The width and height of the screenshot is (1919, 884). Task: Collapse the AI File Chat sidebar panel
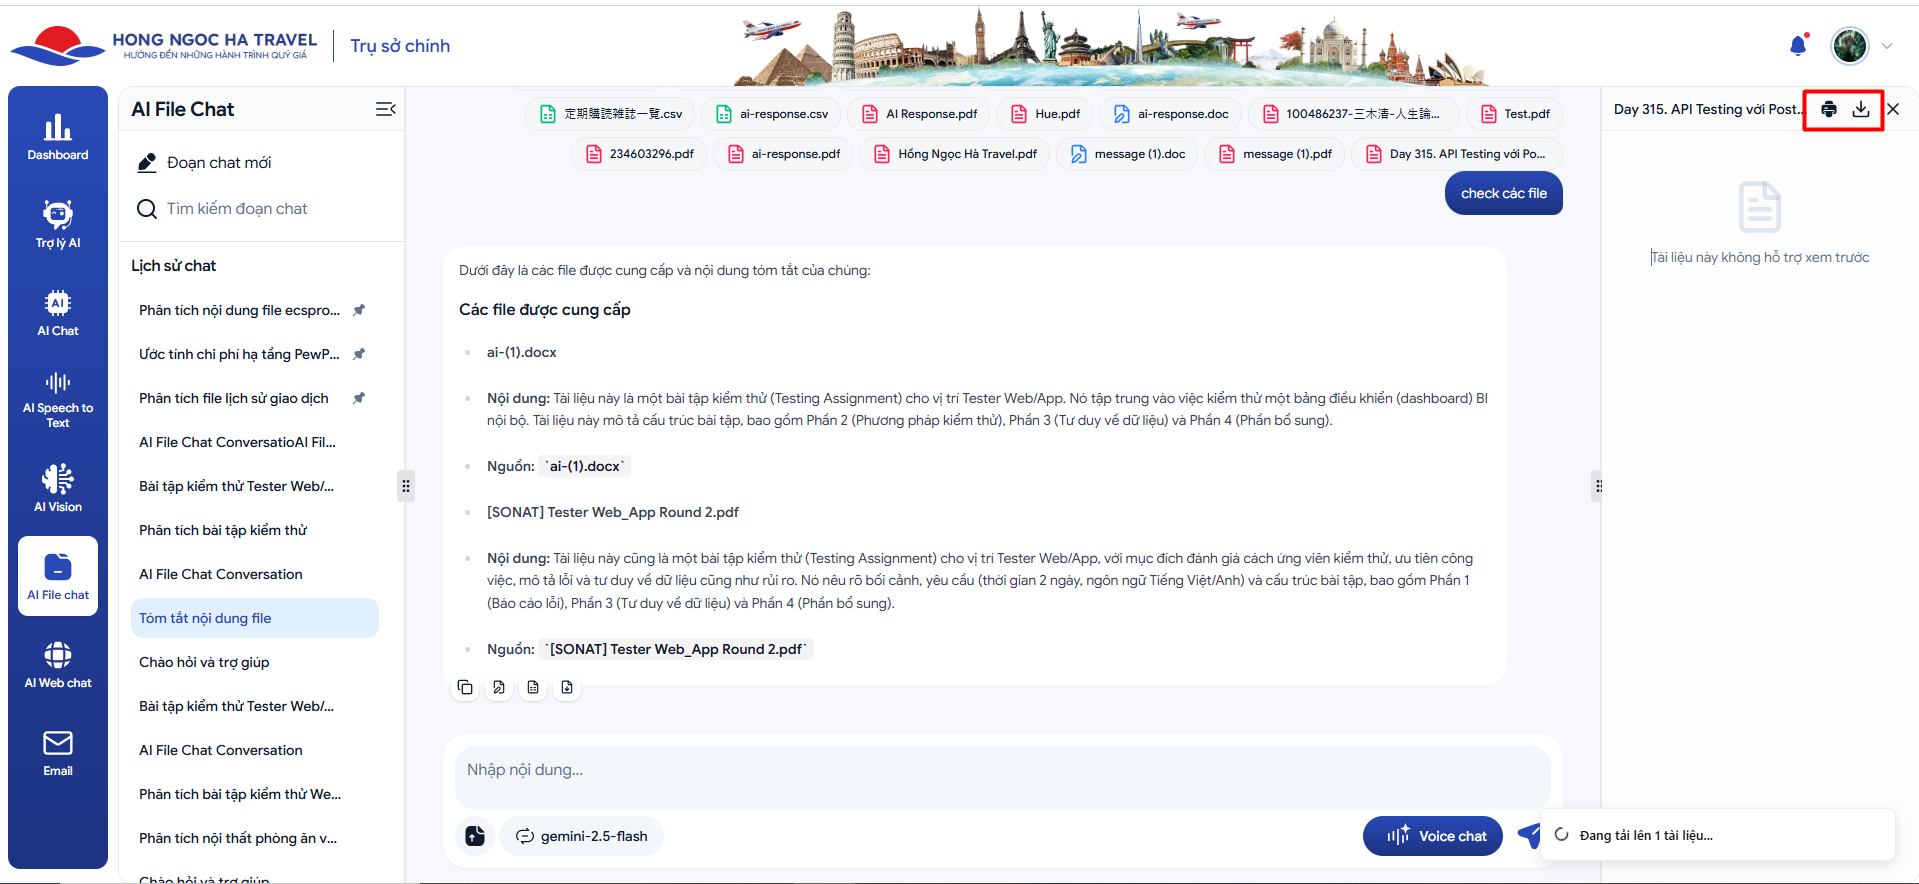[385, 109]
